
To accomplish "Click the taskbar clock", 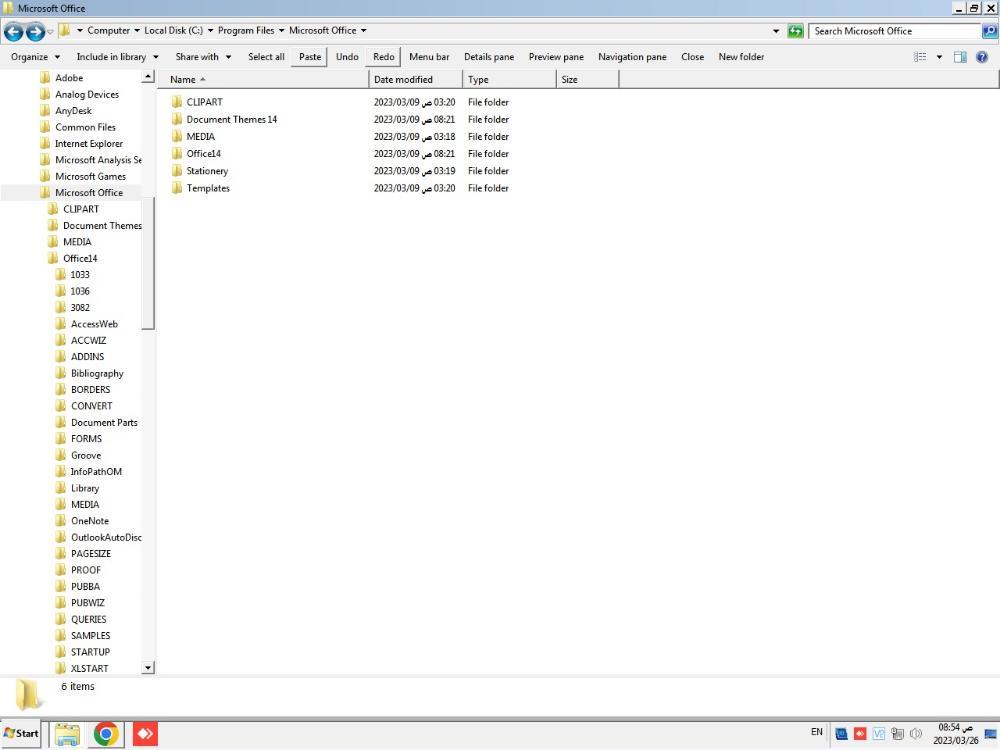I will pos(955,734).
